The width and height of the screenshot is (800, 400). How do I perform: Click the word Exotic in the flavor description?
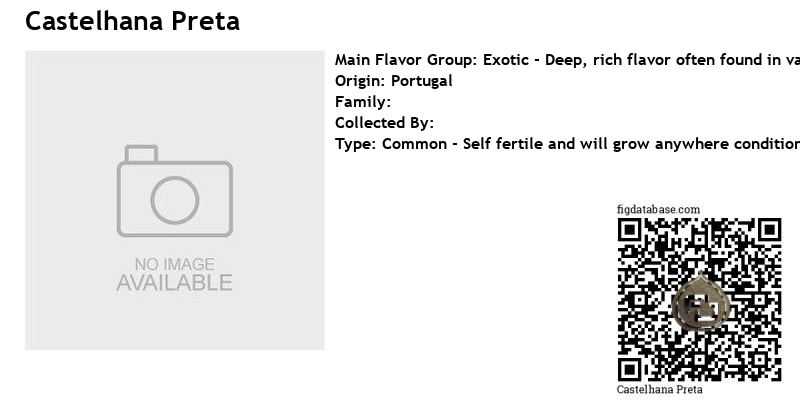click(x=506, y=60)
